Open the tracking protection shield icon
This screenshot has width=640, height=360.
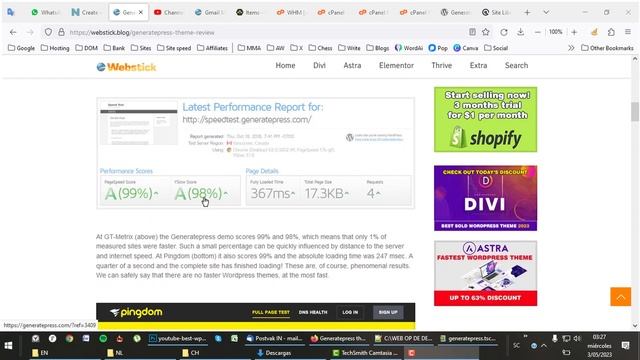coord(48,32)
